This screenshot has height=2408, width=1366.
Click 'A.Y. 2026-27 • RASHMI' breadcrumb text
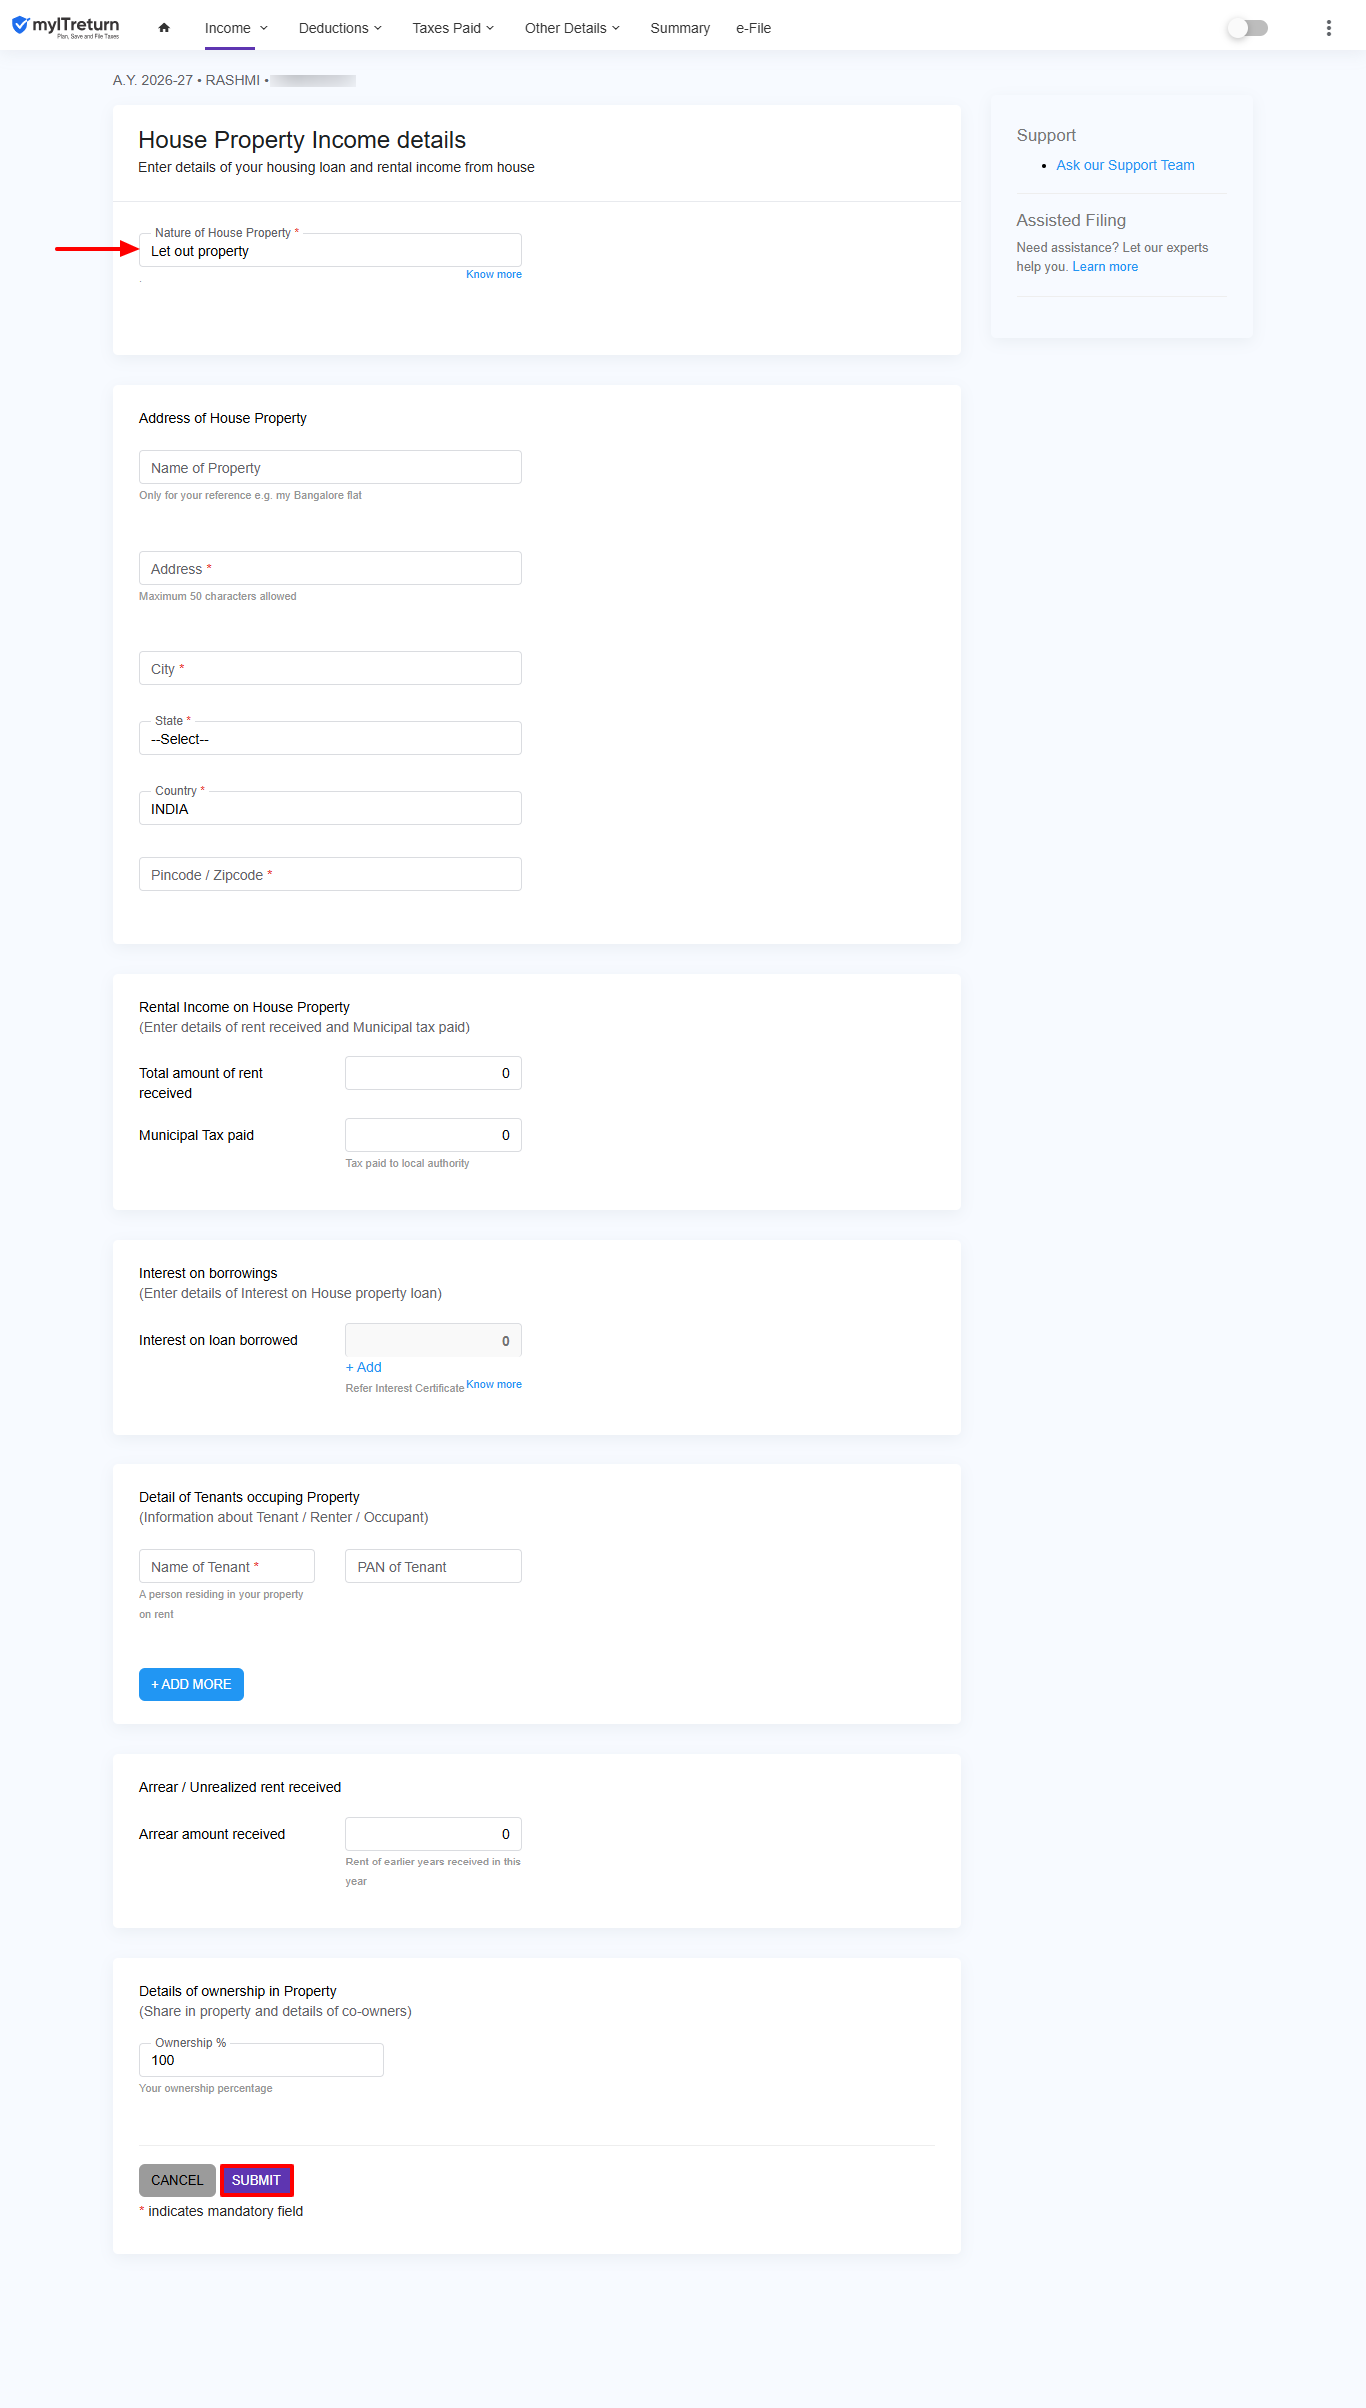tap(187, 80)
